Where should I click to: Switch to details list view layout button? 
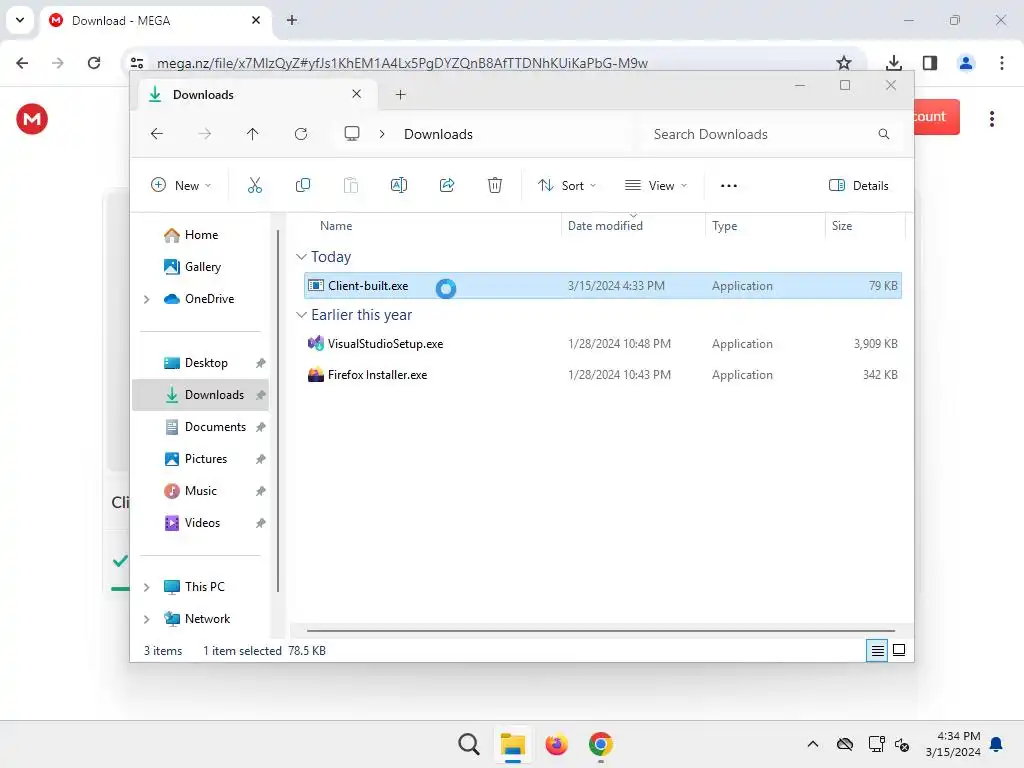click(x=877, y=650)
